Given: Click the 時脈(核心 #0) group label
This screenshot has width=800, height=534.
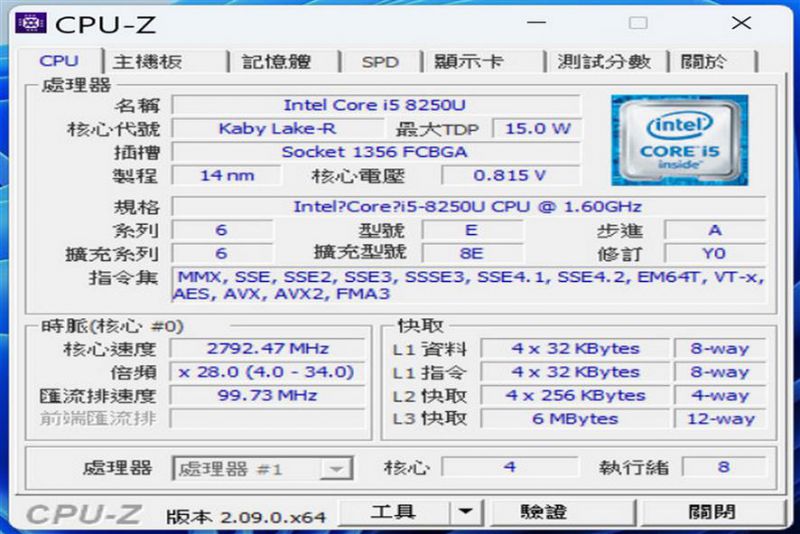Looking at the screenshot, I should [112, 326].
